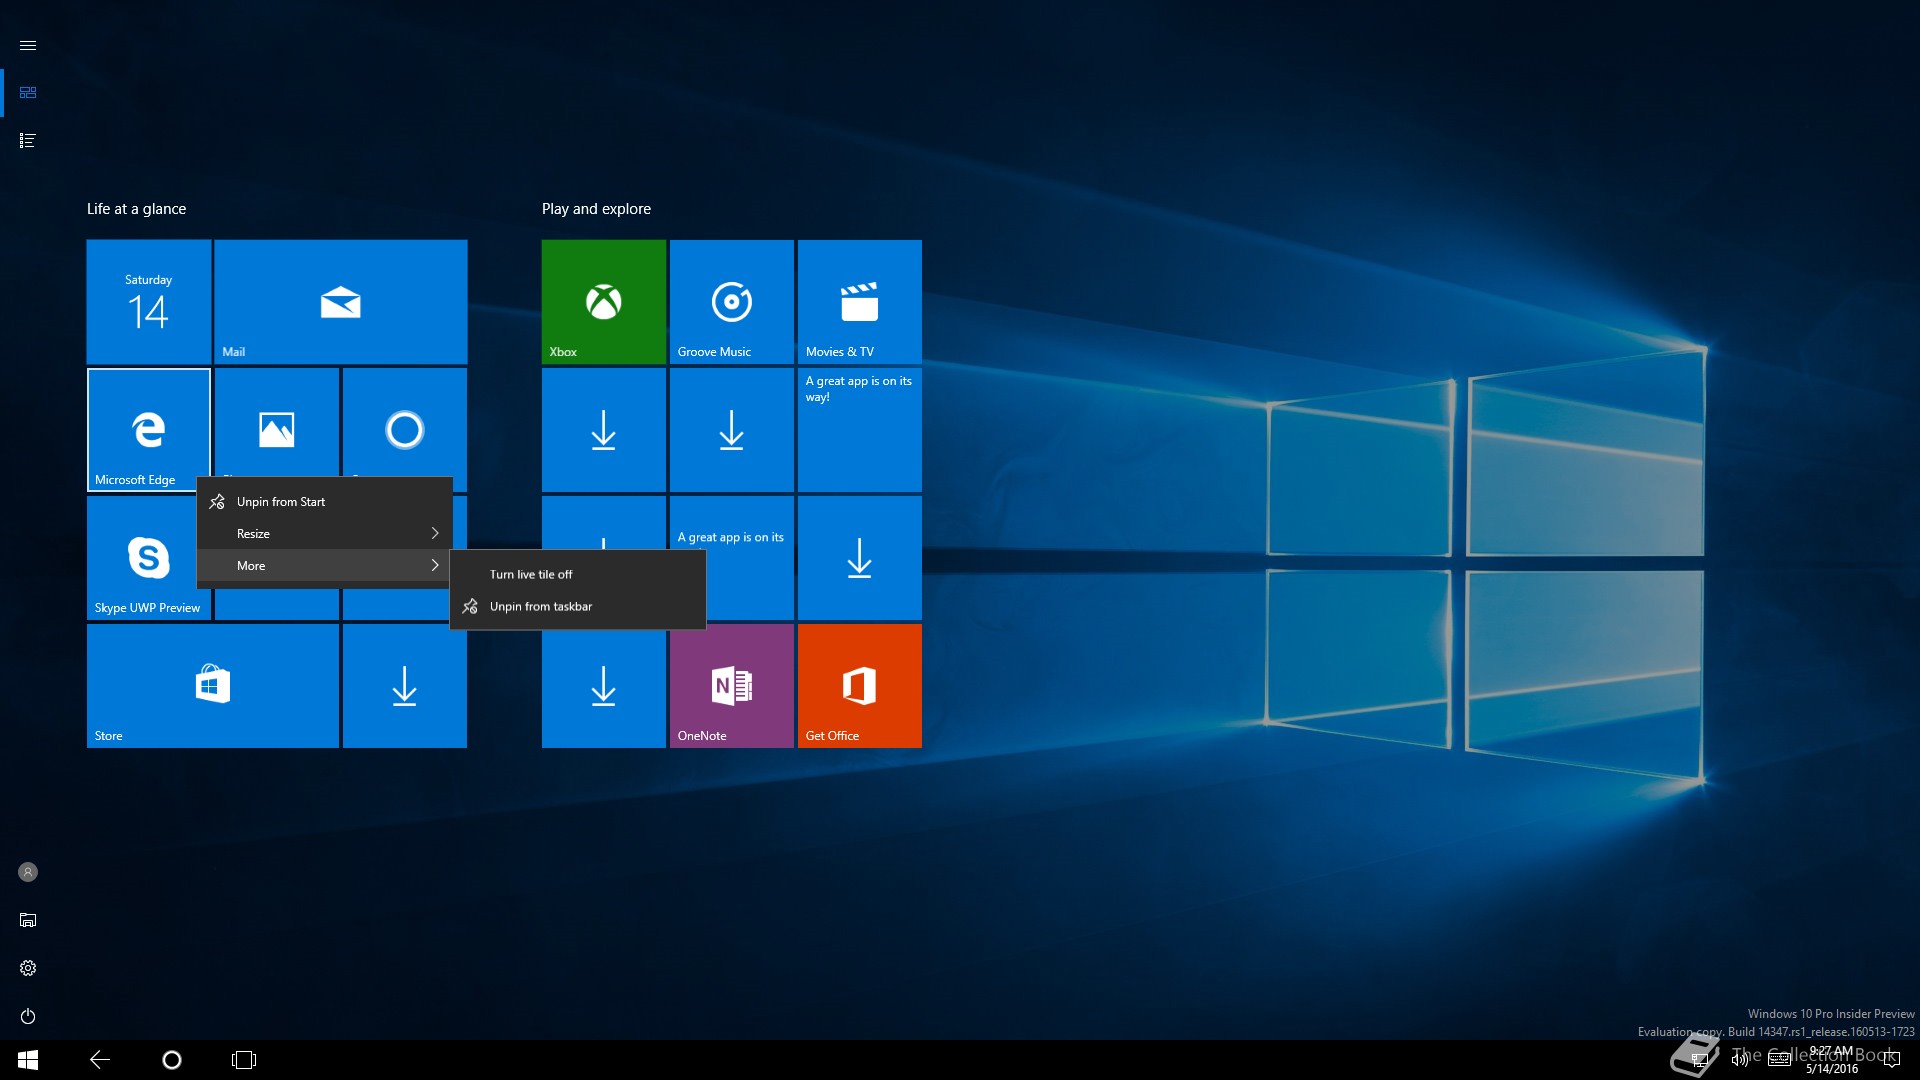The width and height of the screenshot is (1920, 1080).
Task: Click the download tile below Groove Music
Action: [x=732, y=430]
